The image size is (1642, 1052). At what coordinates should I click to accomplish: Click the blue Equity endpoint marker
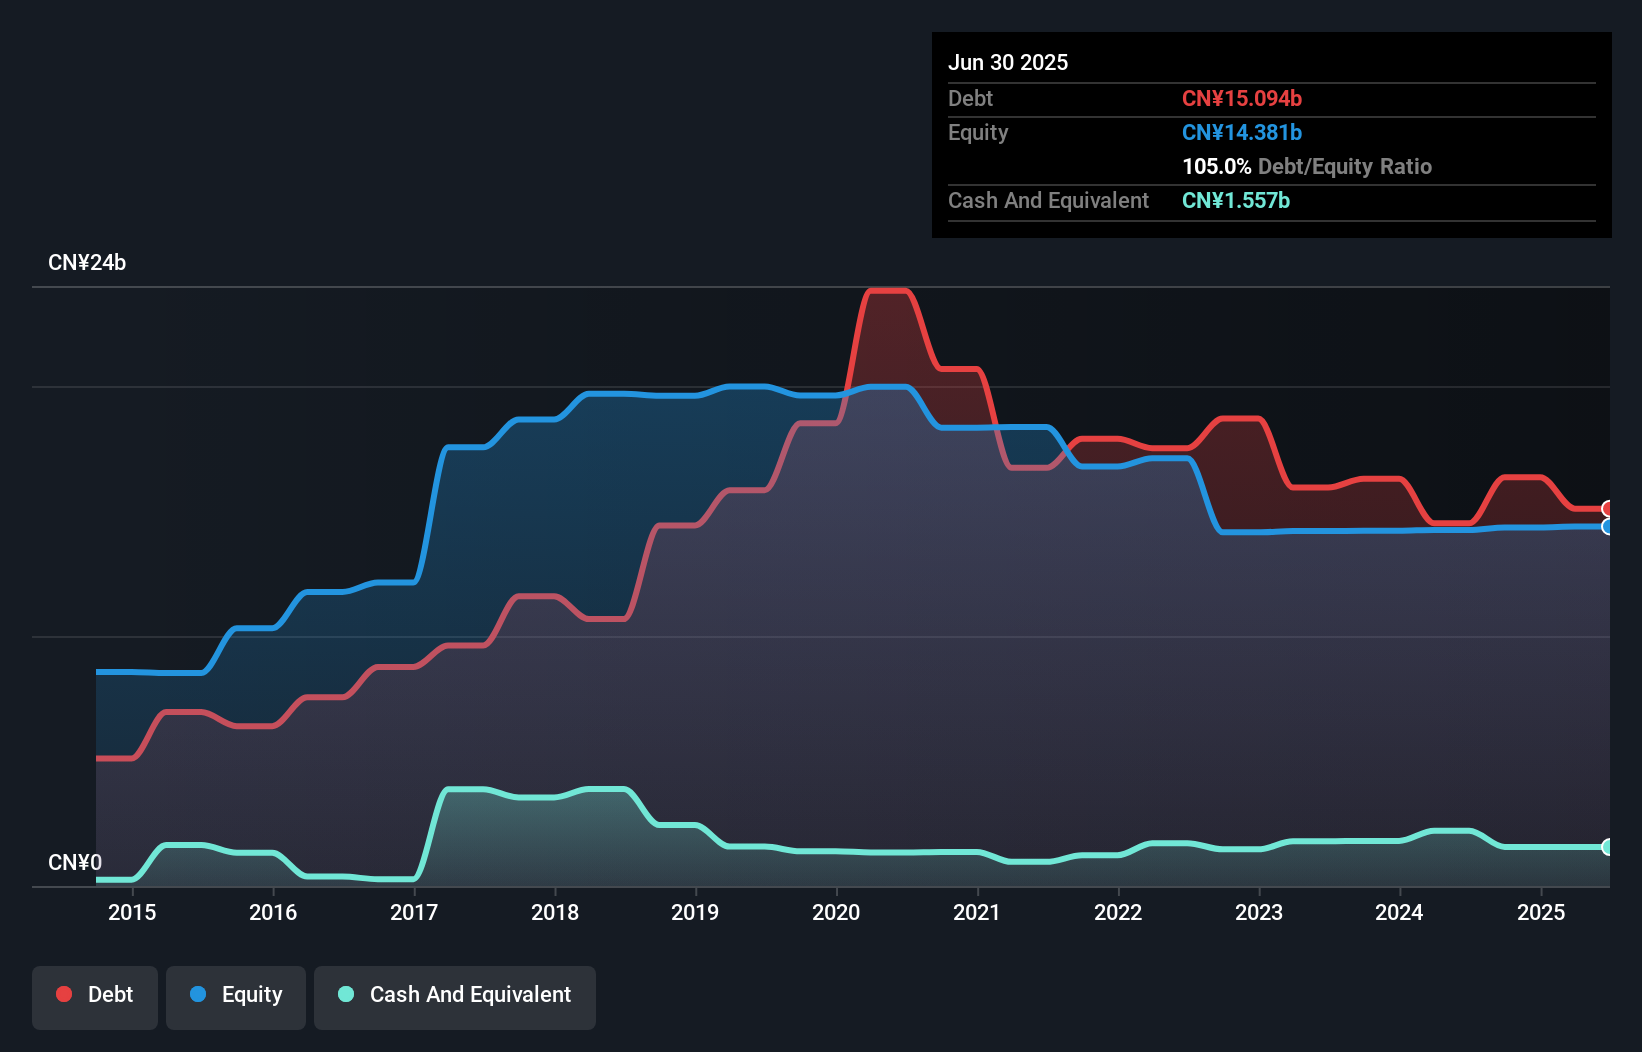(x=1608, y=526)
